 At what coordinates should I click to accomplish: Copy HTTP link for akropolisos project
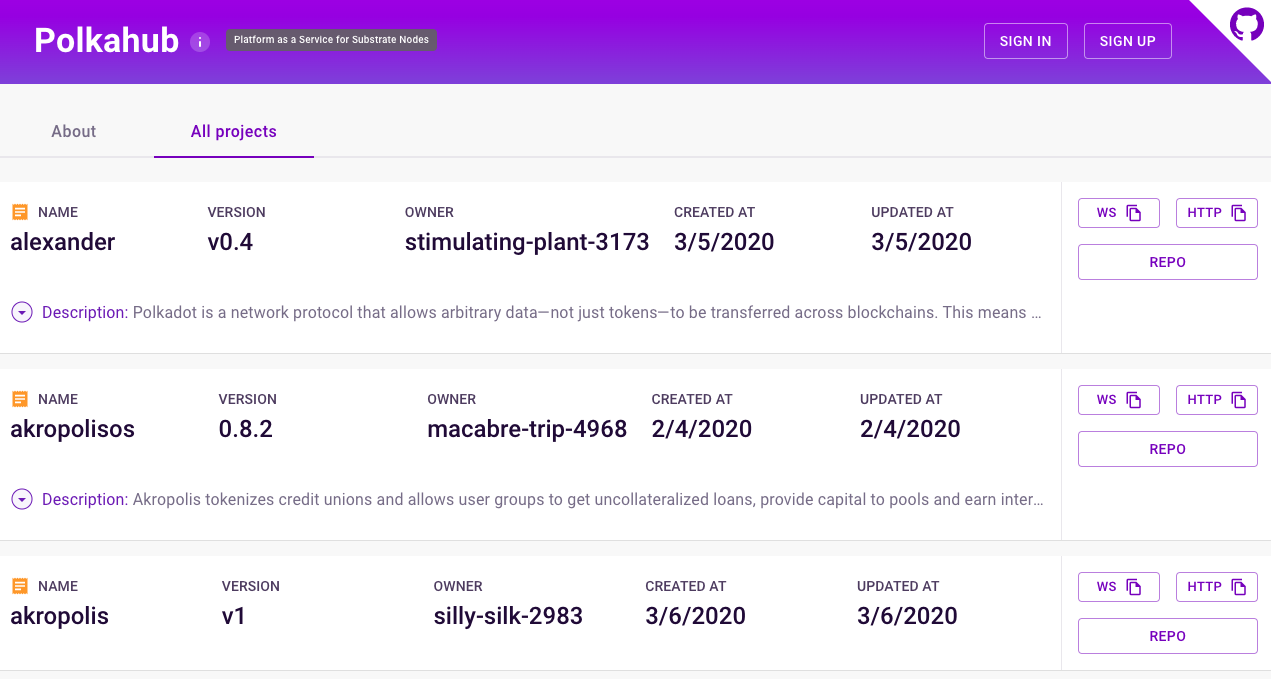pos(1217,400)
